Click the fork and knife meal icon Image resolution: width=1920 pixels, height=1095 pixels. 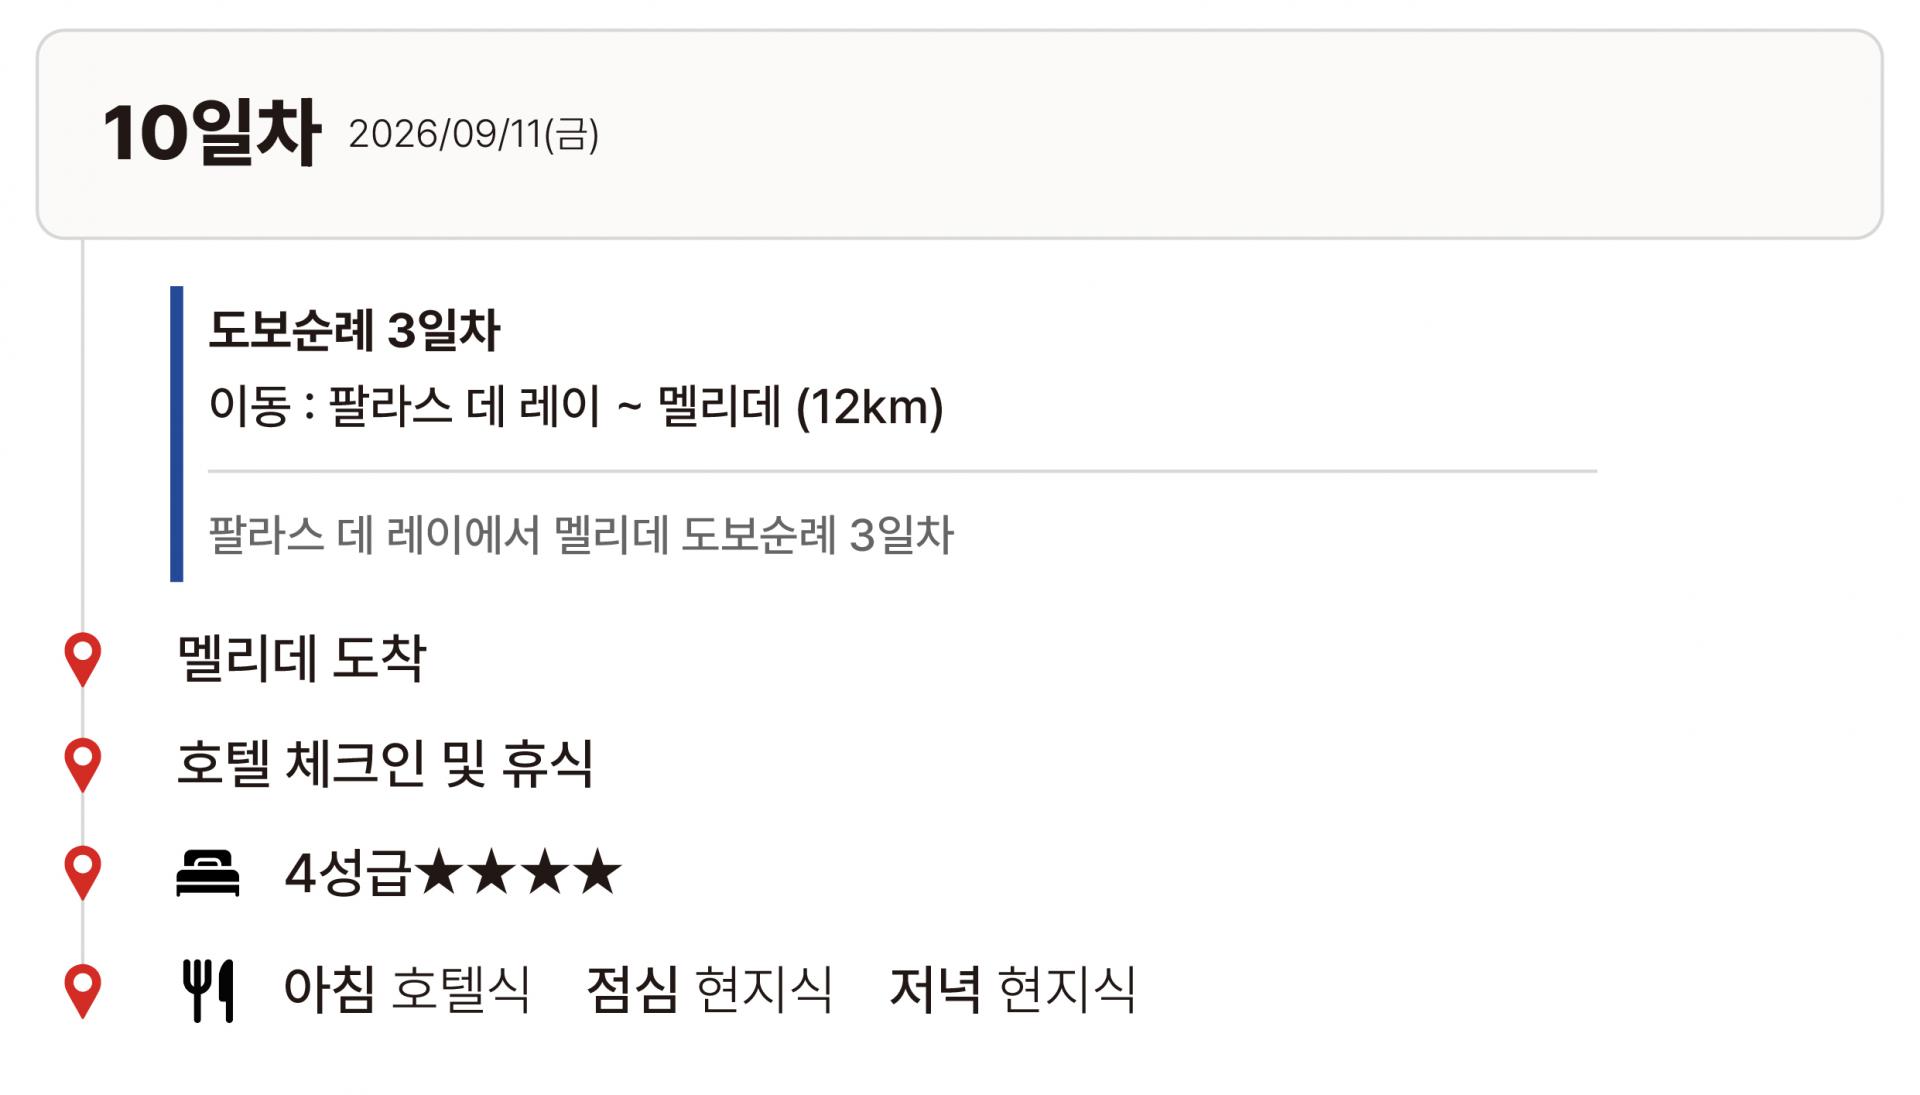click(208, 990)
